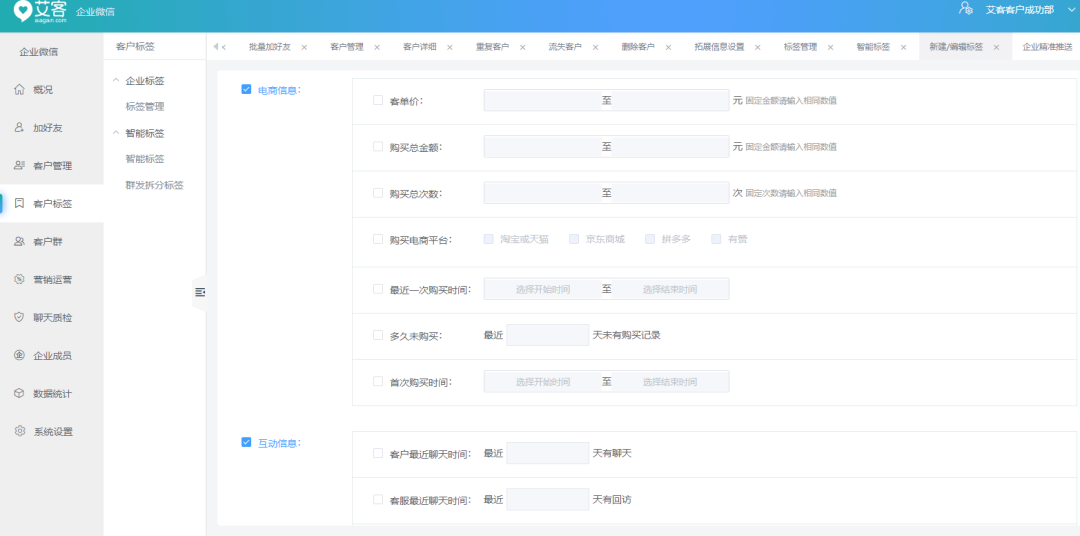Screen dimensions: 1080x536
Task: Click the 客户最近聊天时间 days input
Action: click(x=548, y=453)
